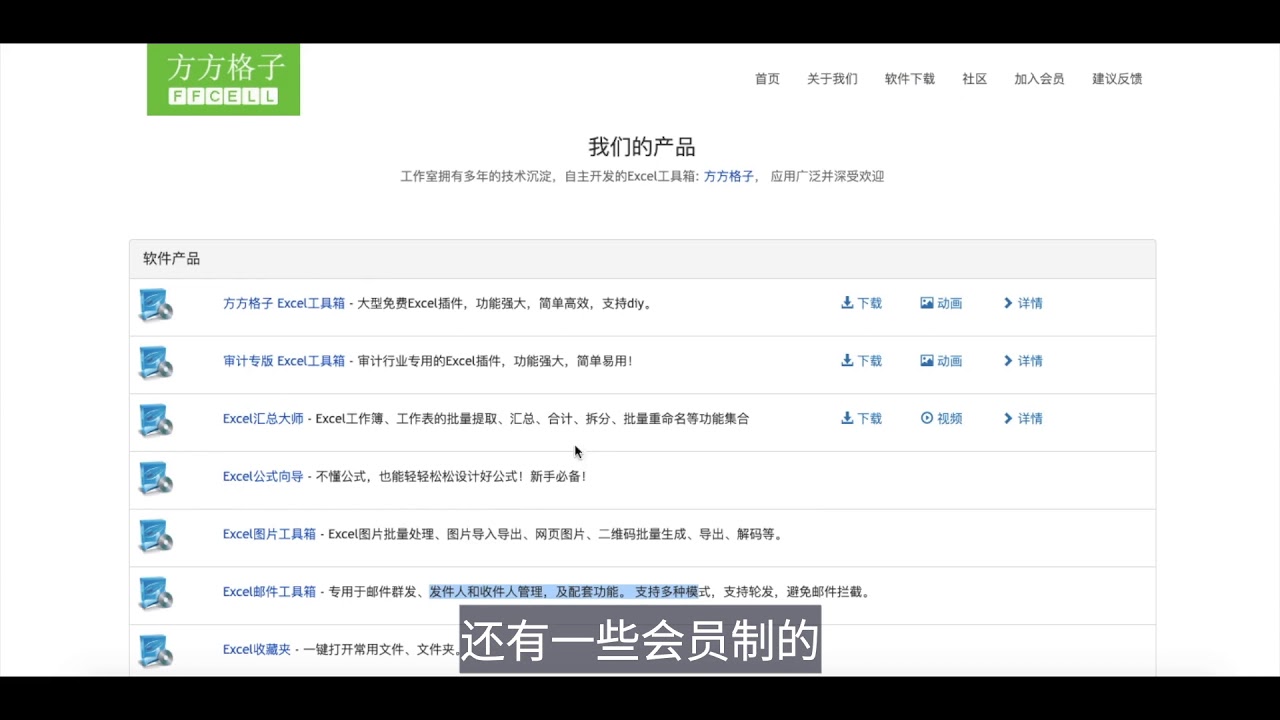1280x720 pixels.
Task: Click the icon beside Excel收藏夹
Action: pyautogui.click(x=155, y=651)
